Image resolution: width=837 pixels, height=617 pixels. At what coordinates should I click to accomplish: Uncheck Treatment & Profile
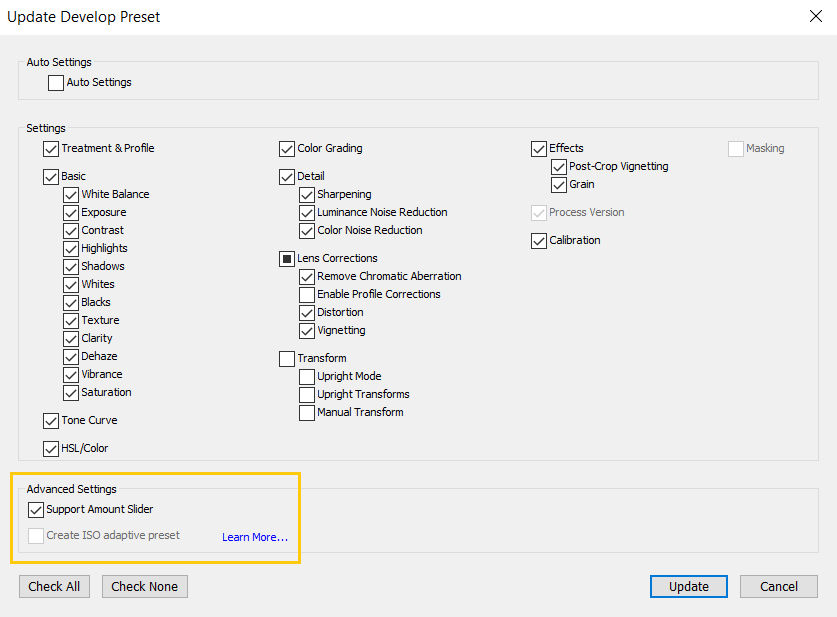click(50, 148)
